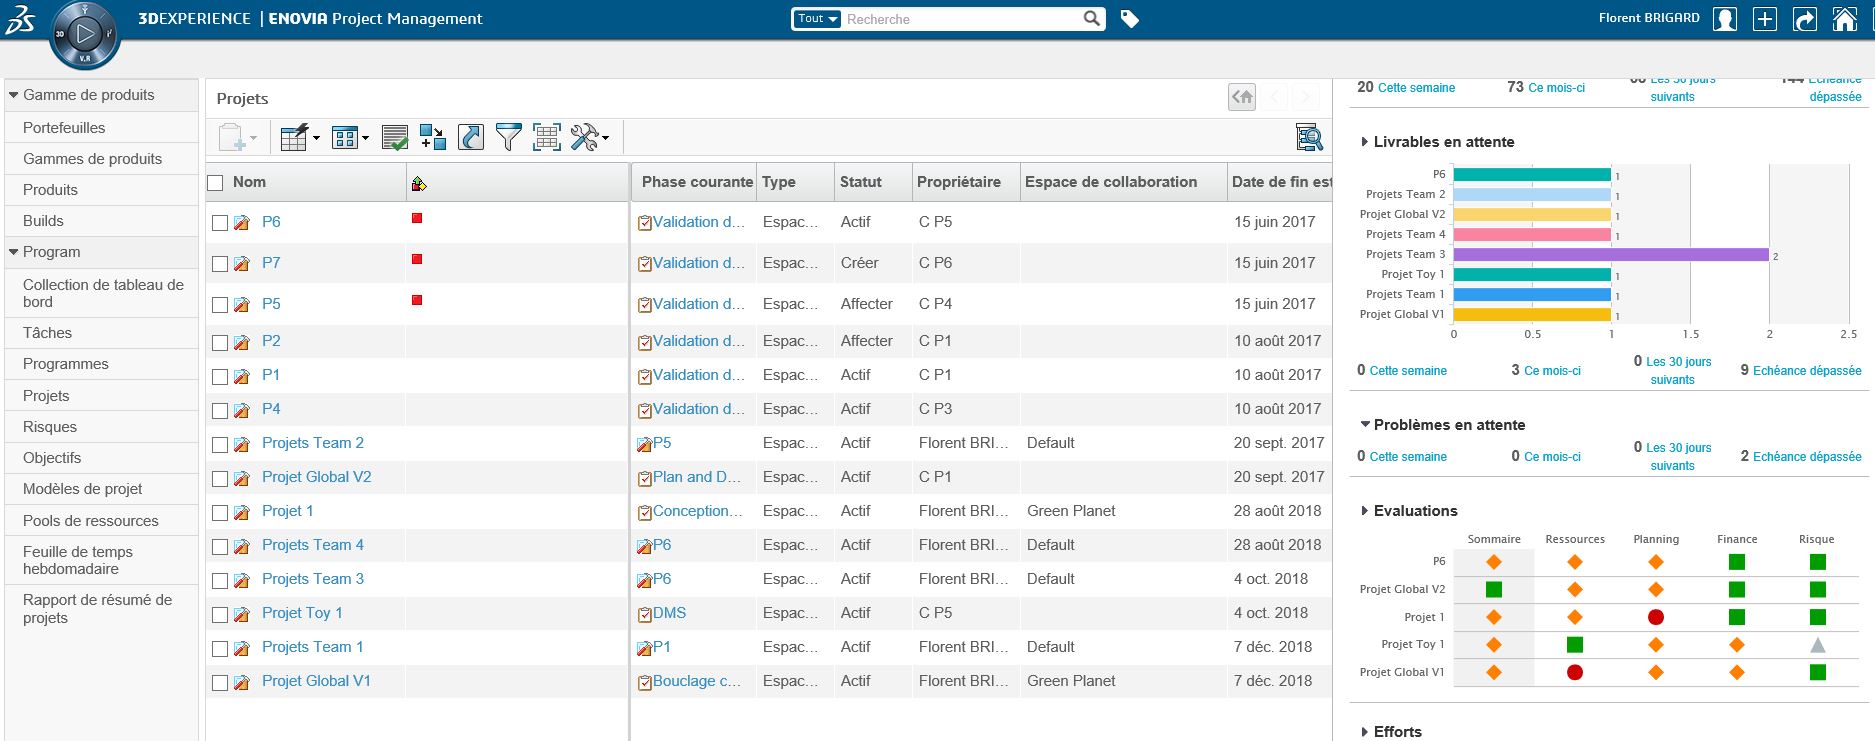Collapse the Problèmes en attente section
This screenshot has width=1875, height=741.
click(1365, 425)
